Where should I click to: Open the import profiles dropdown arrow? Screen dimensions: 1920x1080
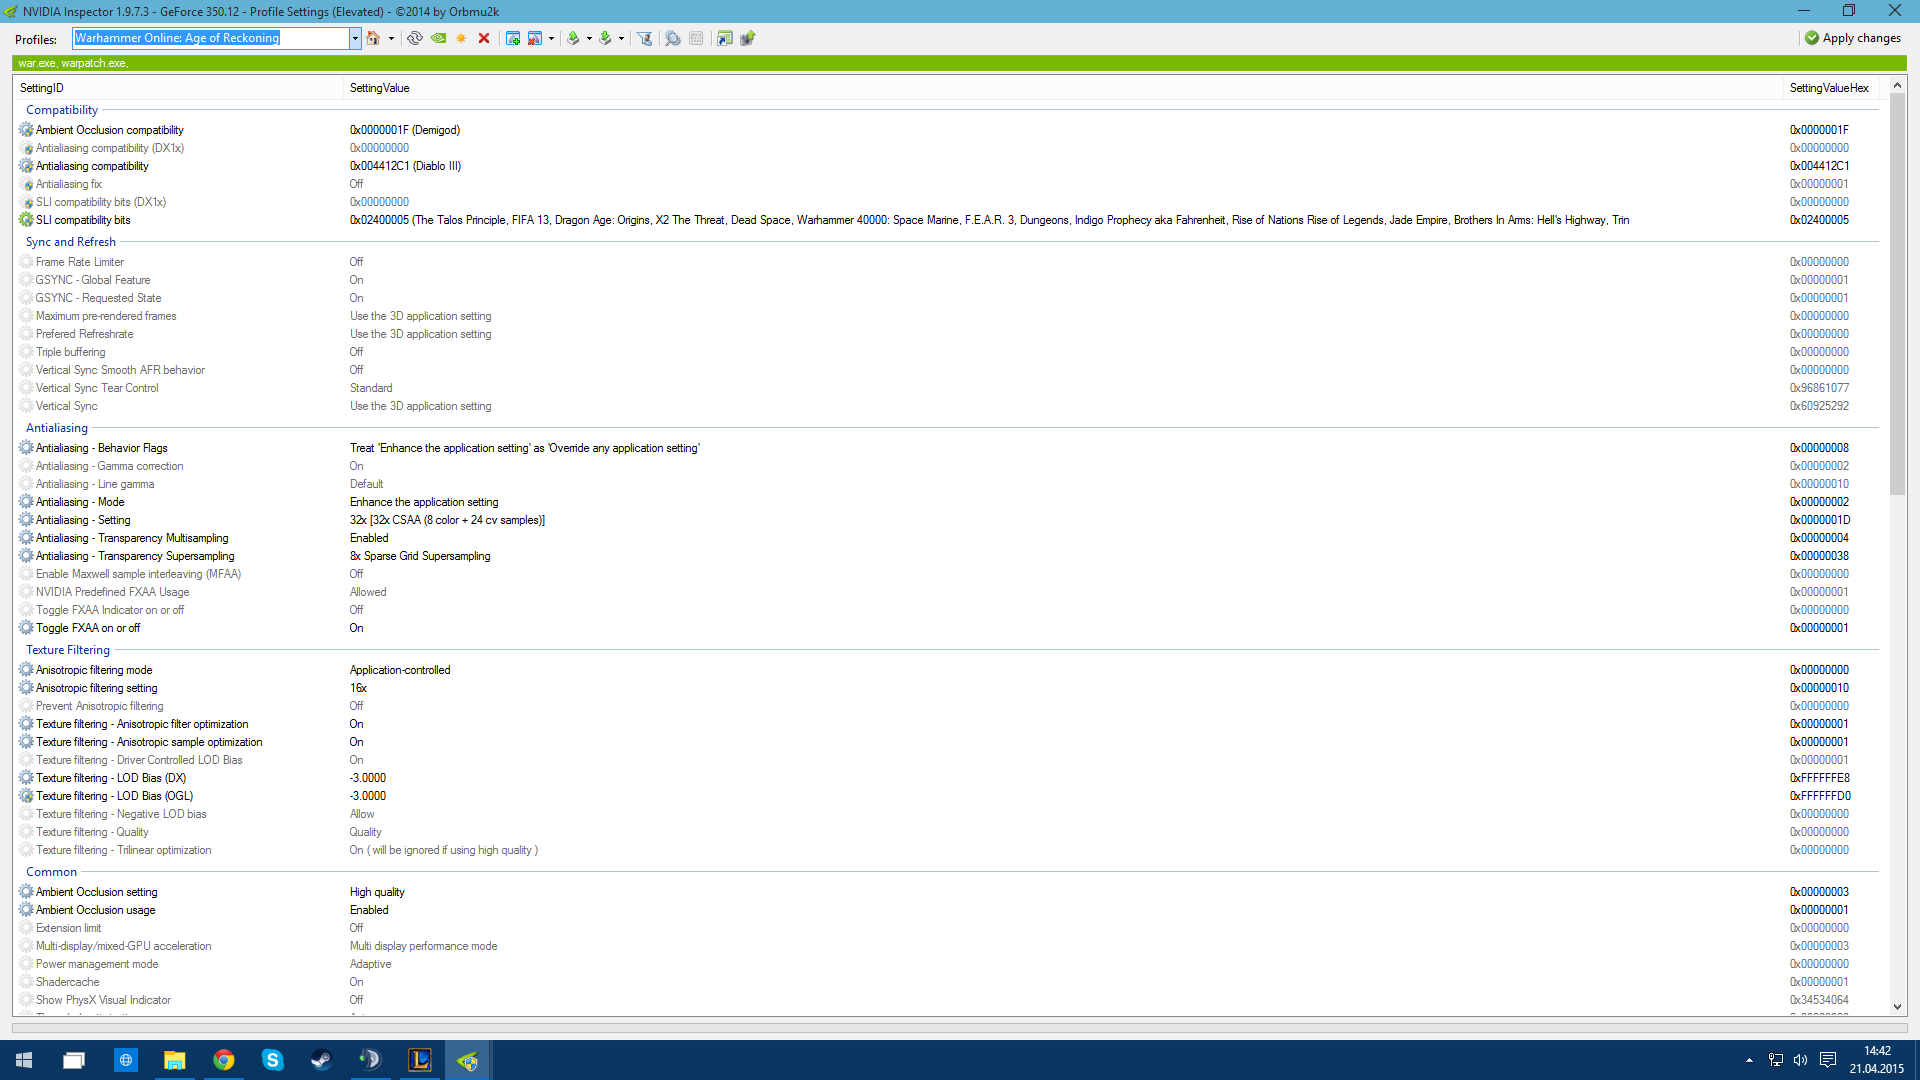pyautogui.click(x=621, y=39)
